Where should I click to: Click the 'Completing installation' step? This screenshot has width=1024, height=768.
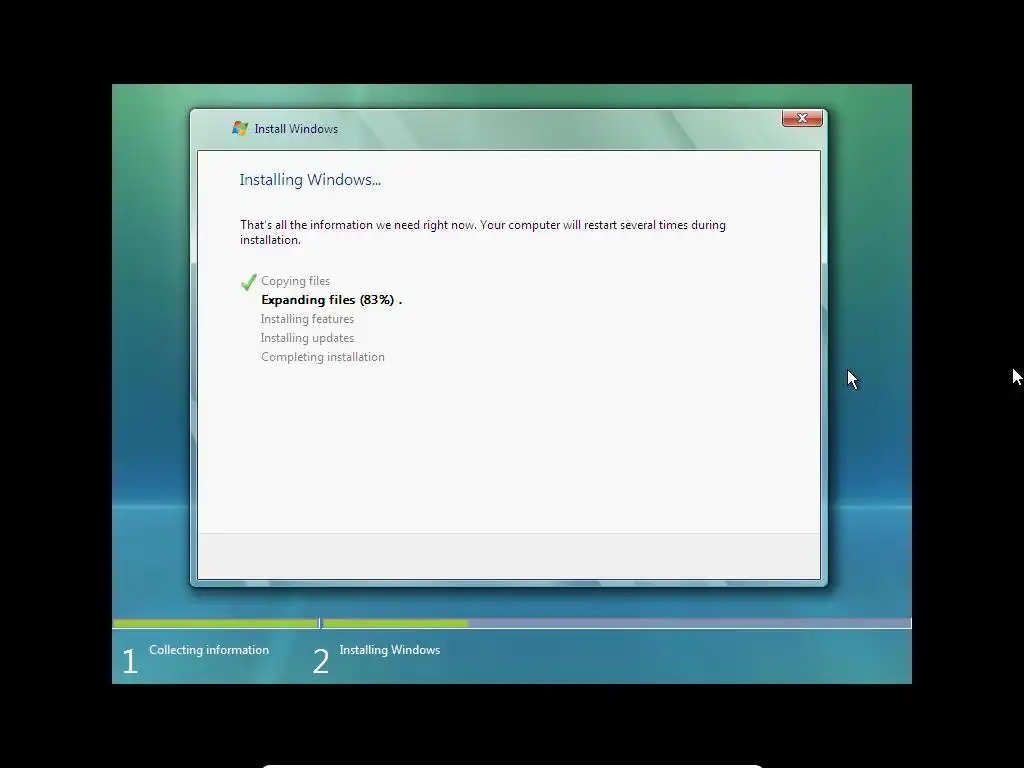click(x=323, y=357)
